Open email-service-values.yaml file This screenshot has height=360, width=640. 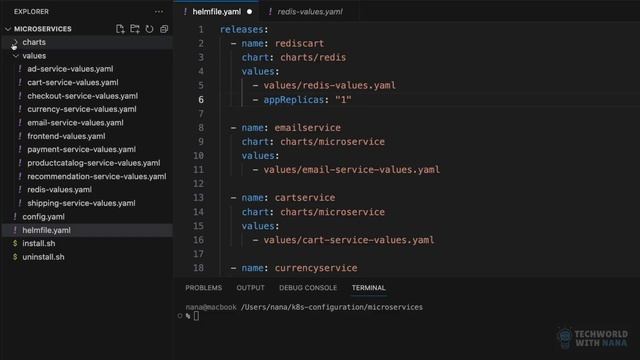(x=75, y=123)
